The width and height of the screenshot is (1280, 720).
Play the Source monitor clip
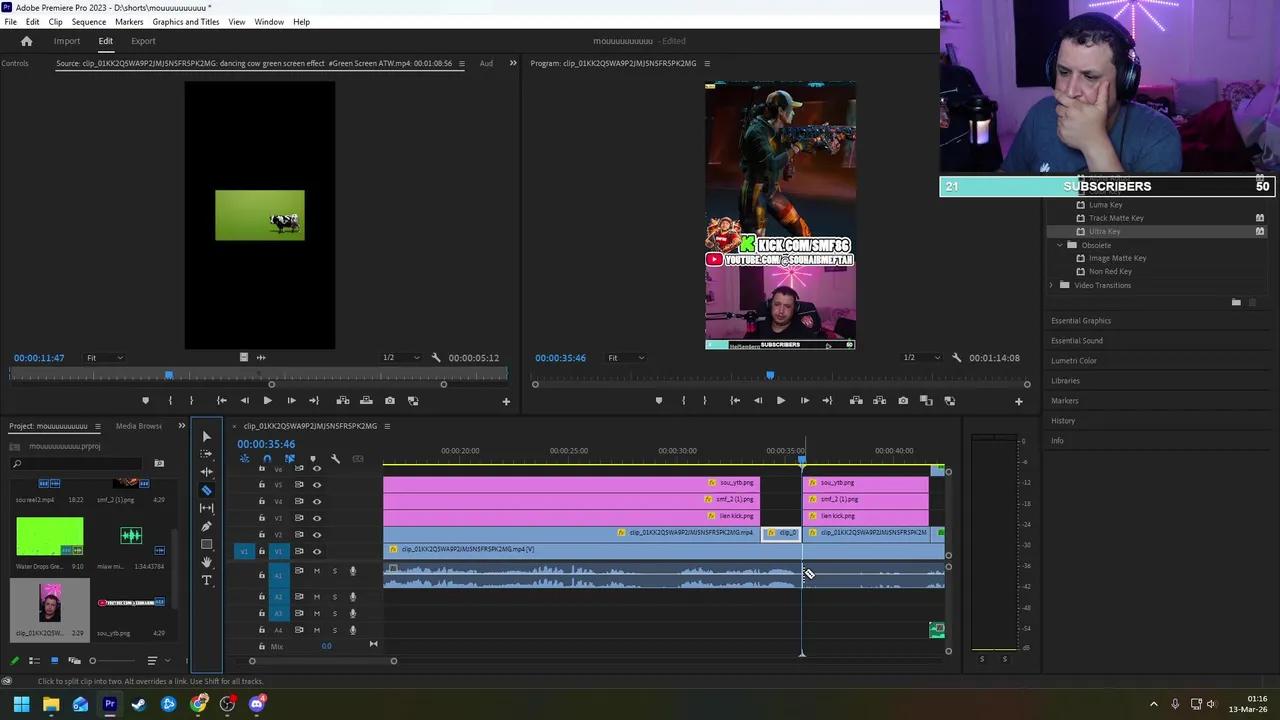click(267, 400)
